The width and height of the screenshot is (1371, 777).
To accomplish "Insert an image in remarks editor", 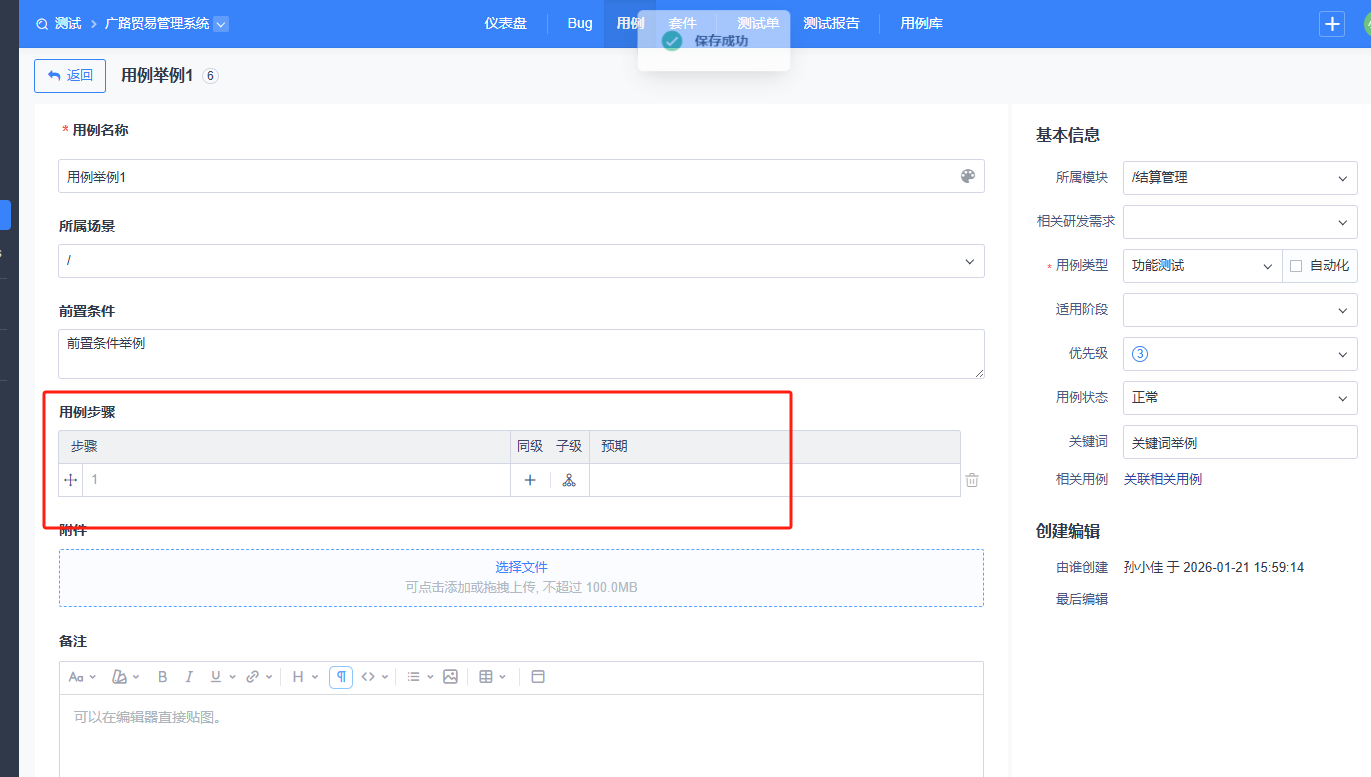I will coord(450,677).
